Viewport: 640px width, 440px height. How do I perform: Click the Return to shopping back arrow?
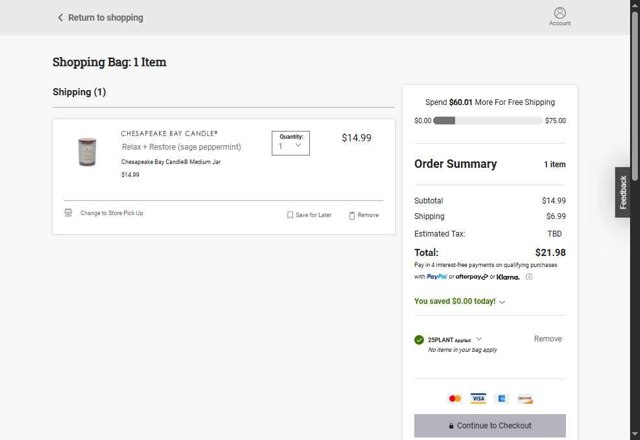pyautogui.click(x=60, y=18)
